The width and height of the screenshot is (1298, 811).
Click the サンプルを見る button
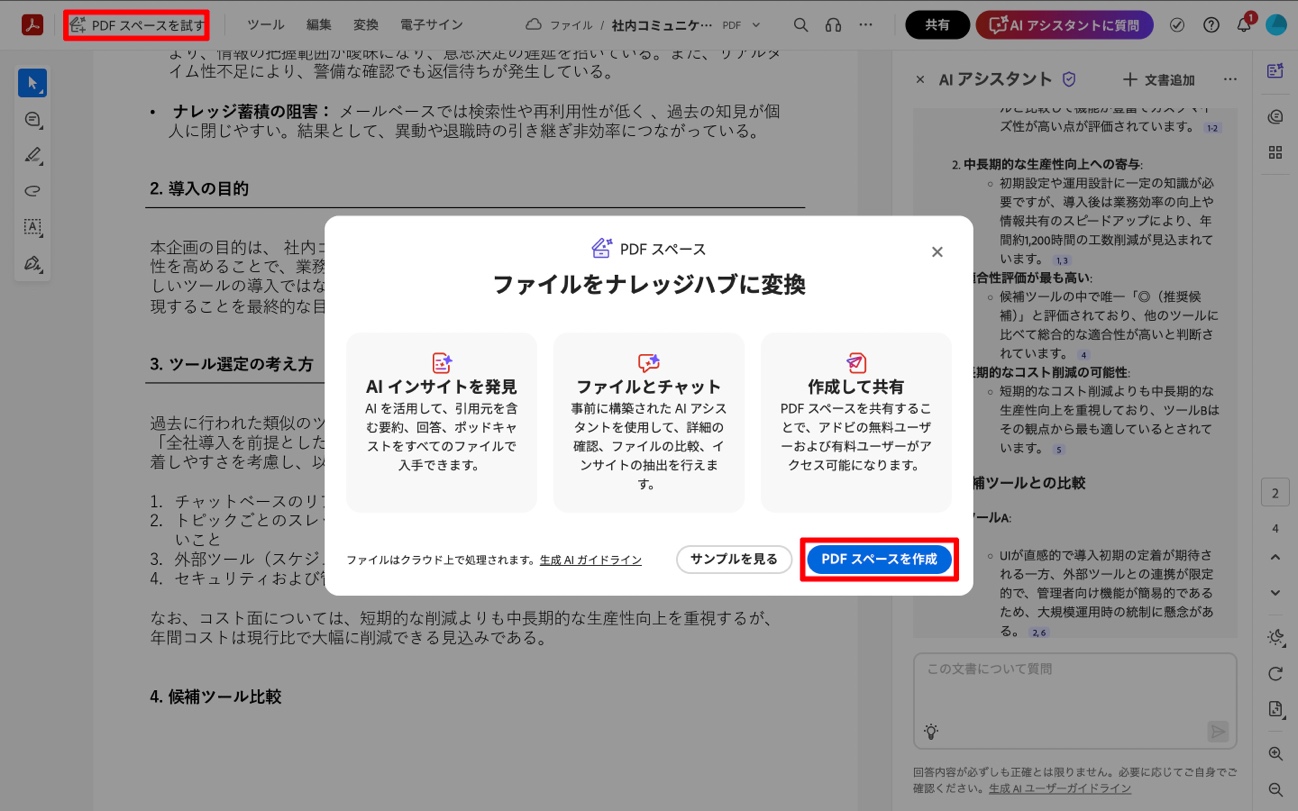pos(734,559)
